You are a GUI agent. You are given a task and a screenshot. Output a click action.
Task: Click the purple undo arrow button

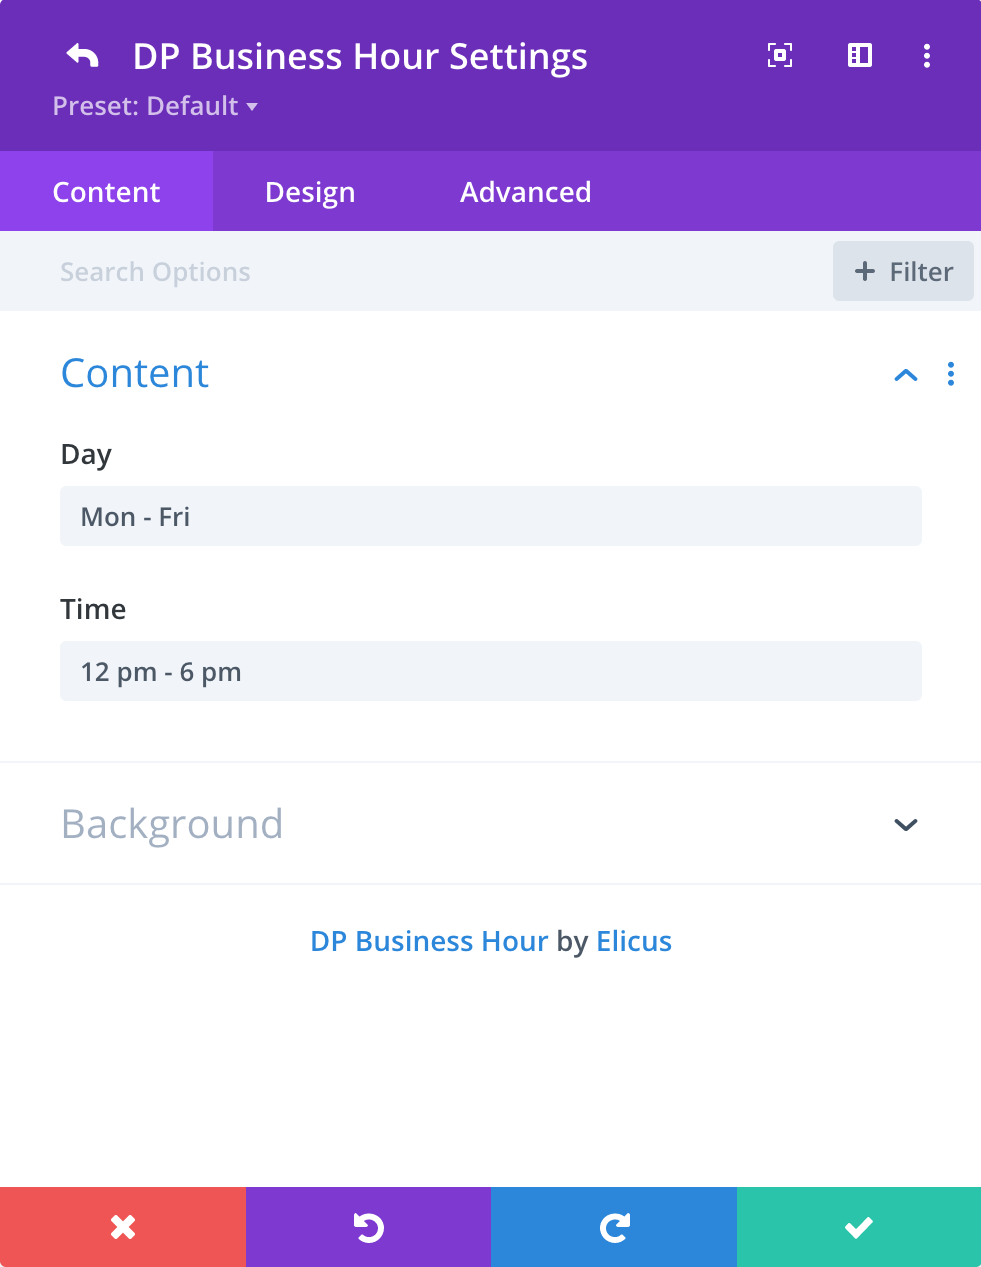click(x=369, y=1227)
